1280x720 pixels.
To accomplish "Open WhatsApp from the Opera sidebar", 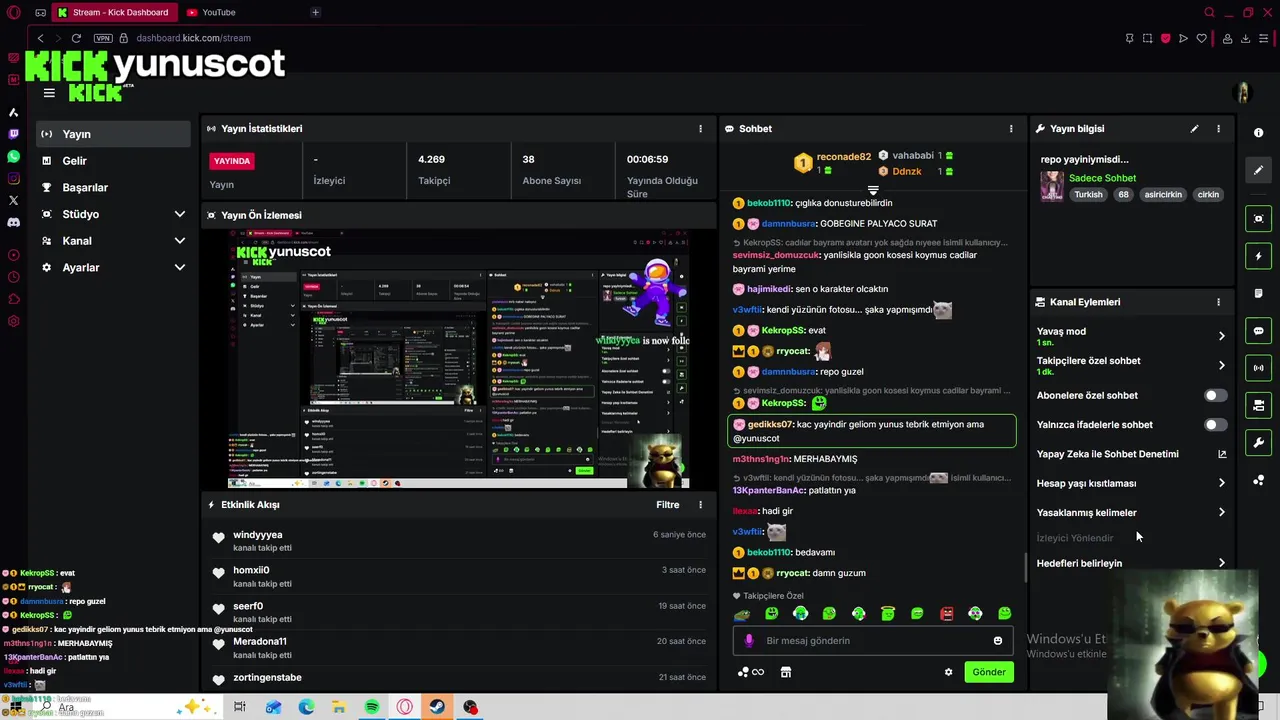I will click(13, 157).
